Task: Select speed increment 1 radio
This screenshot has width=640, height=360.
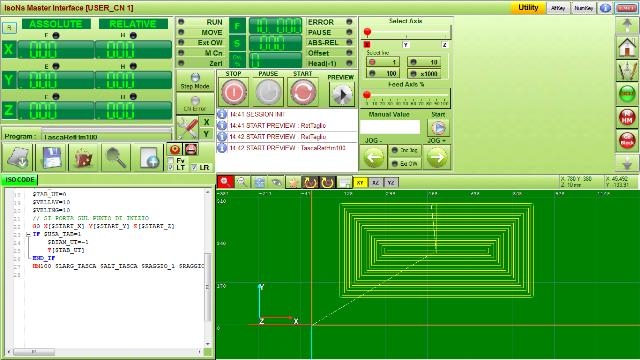Action: click(382, 62)
